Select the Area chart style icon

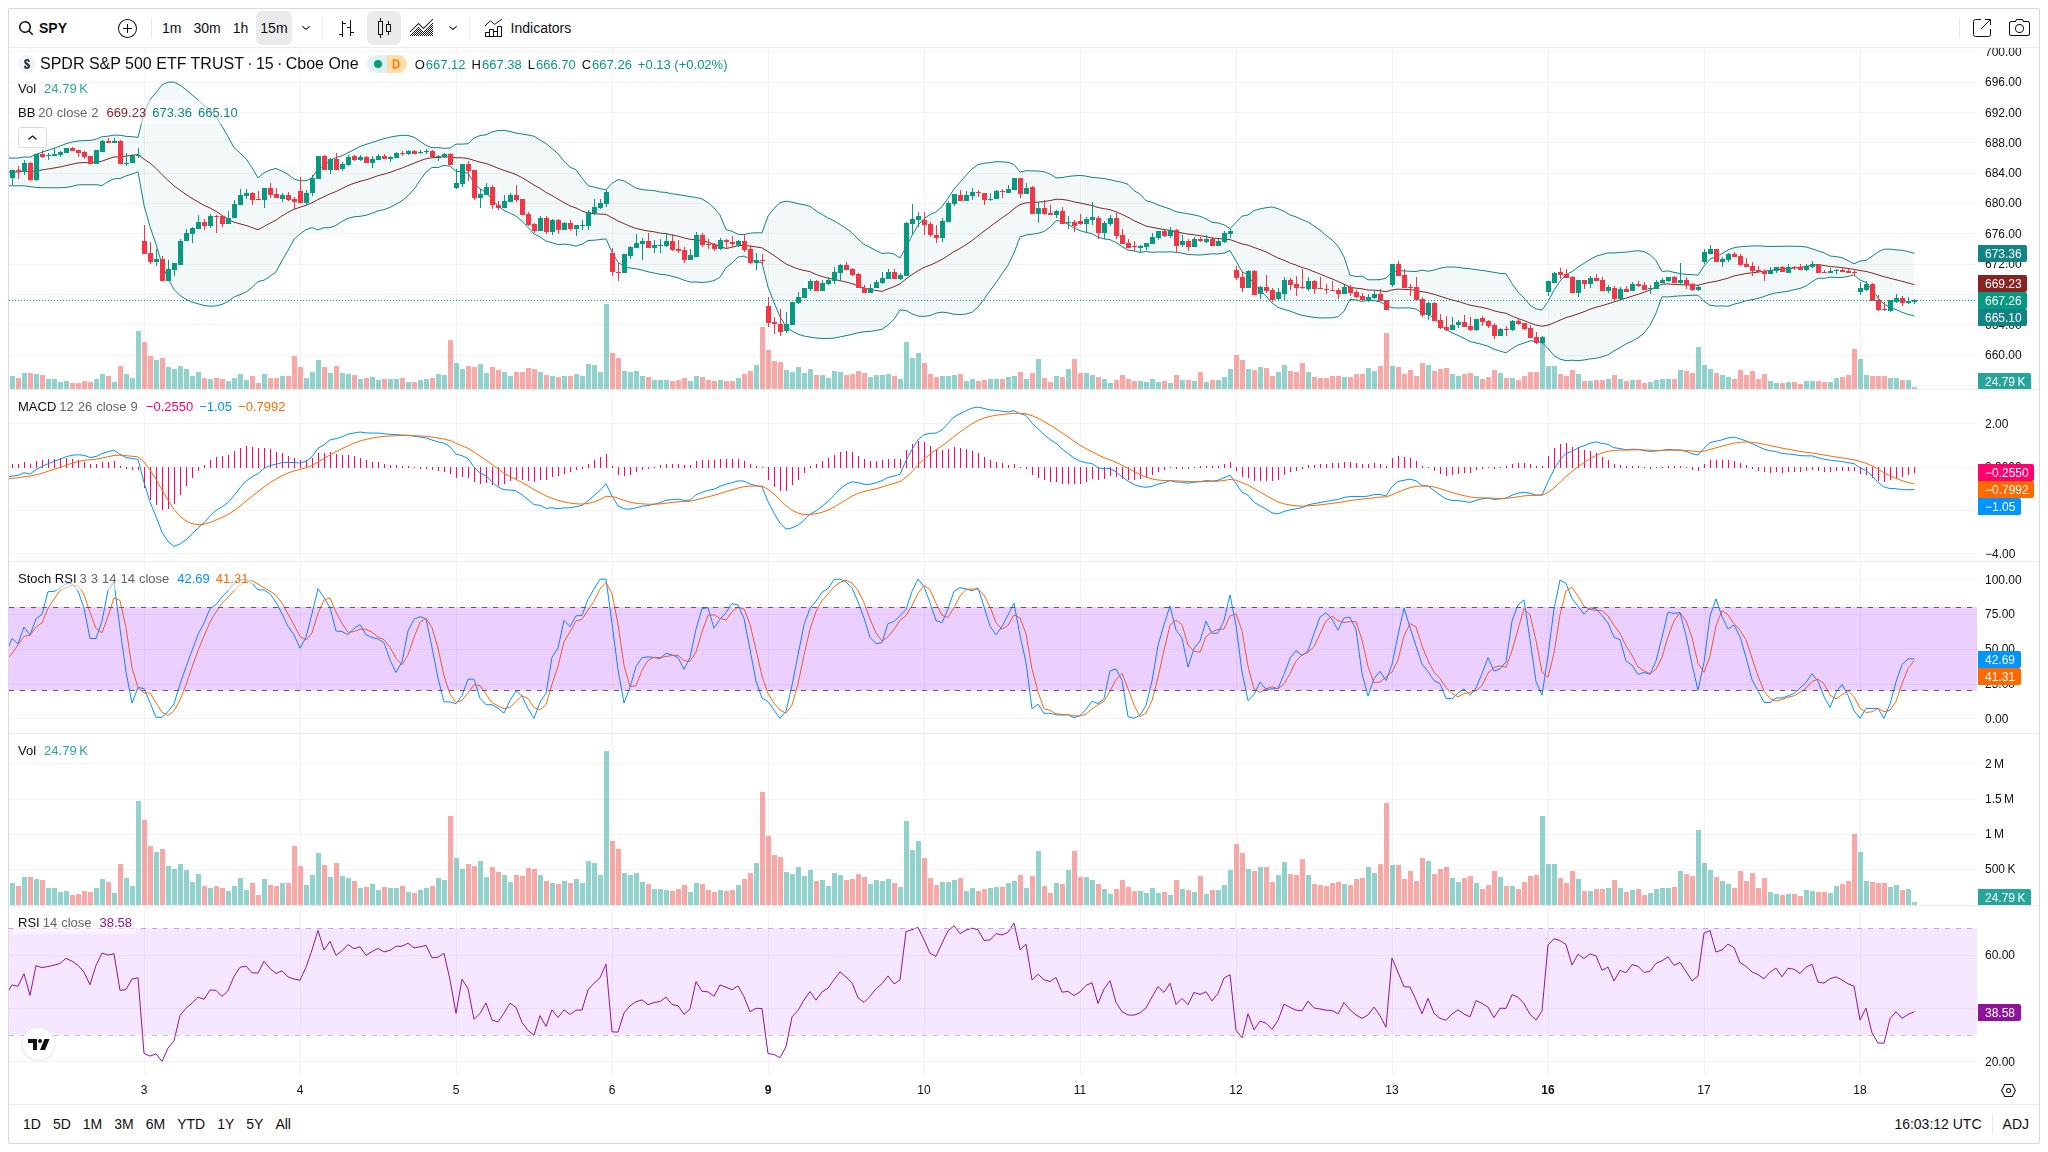click(x=422, y=28)
